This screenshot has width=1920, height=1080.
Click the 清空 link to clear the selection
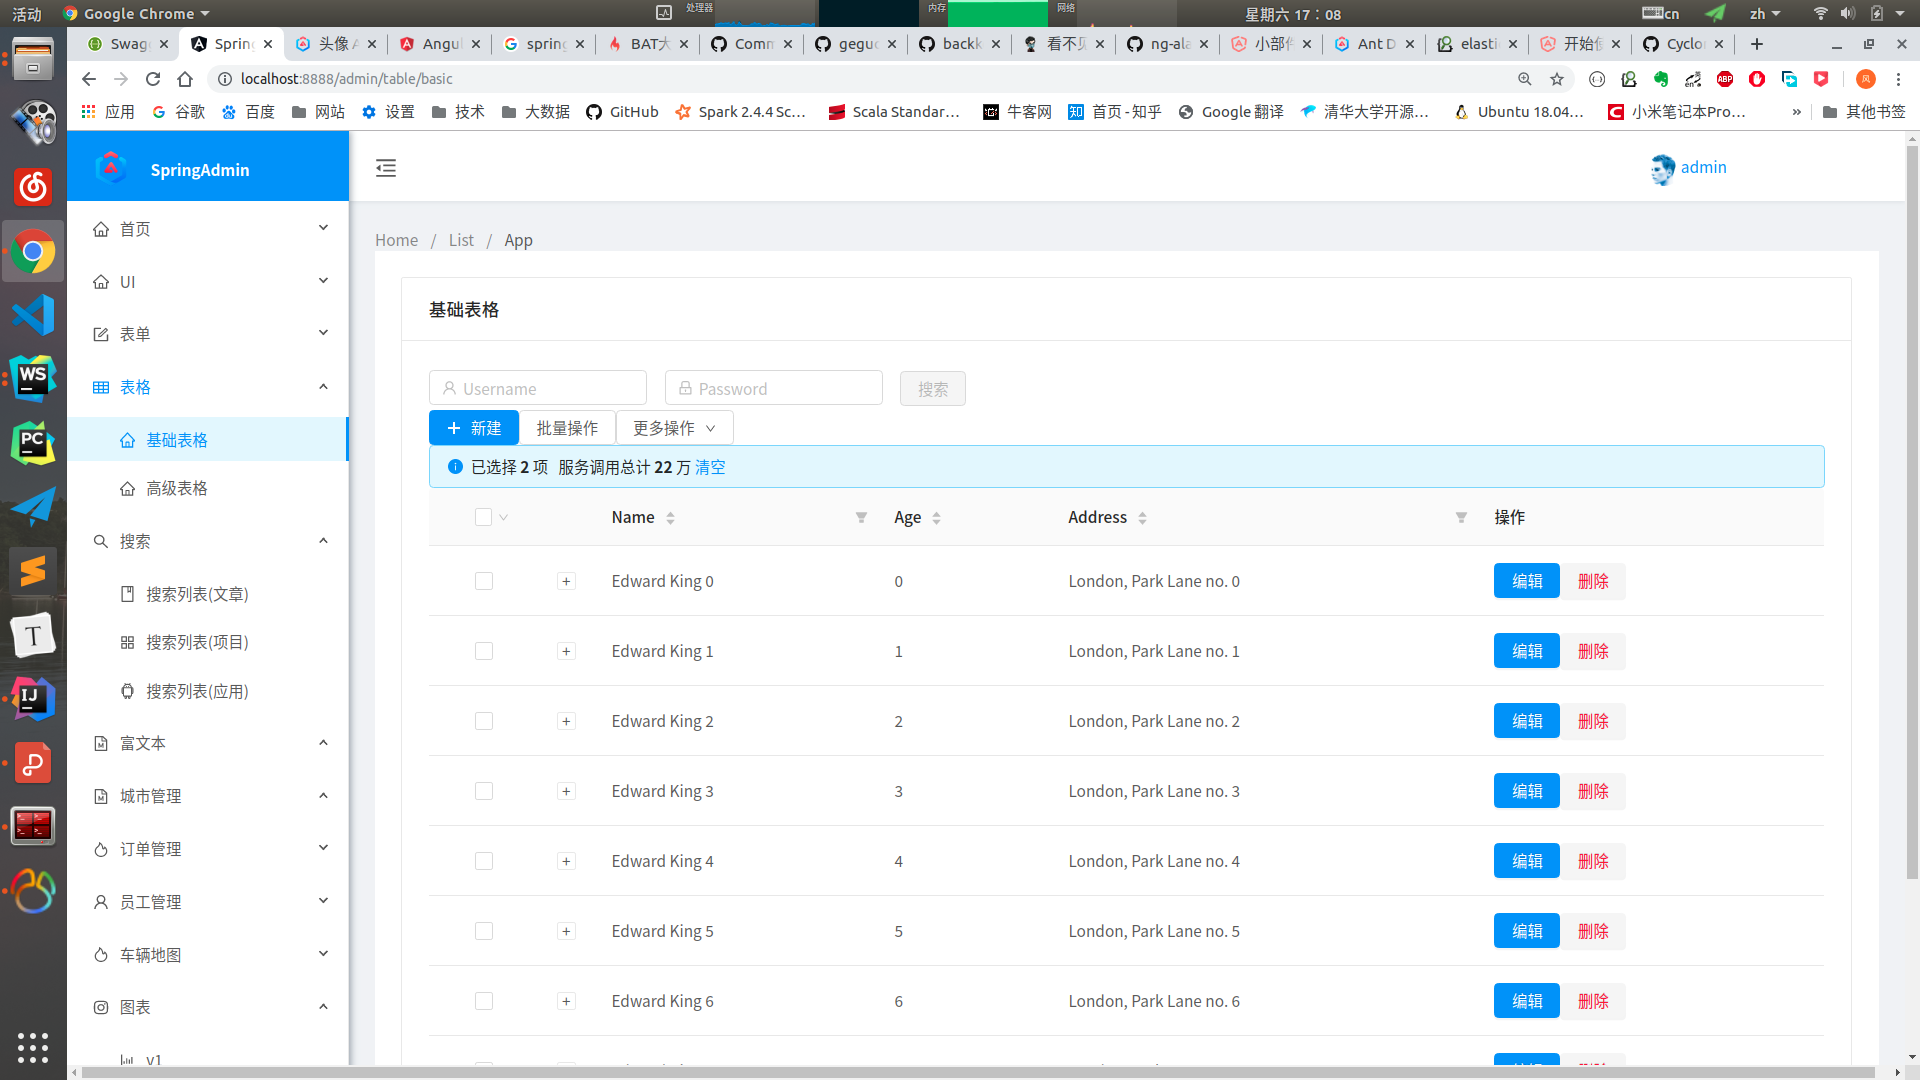tap(710, 467)
